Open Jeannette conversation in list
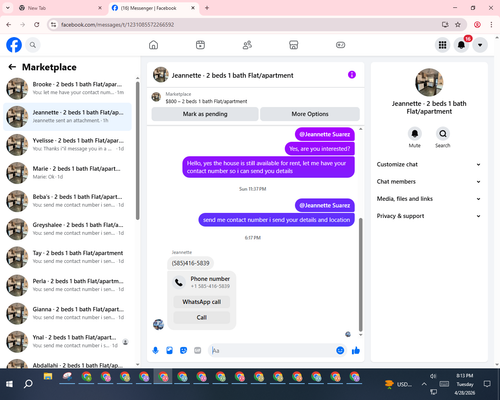Image resolution: width=500 pixels, height=400 pixels. pyautogui.click(x=67, y=117)
